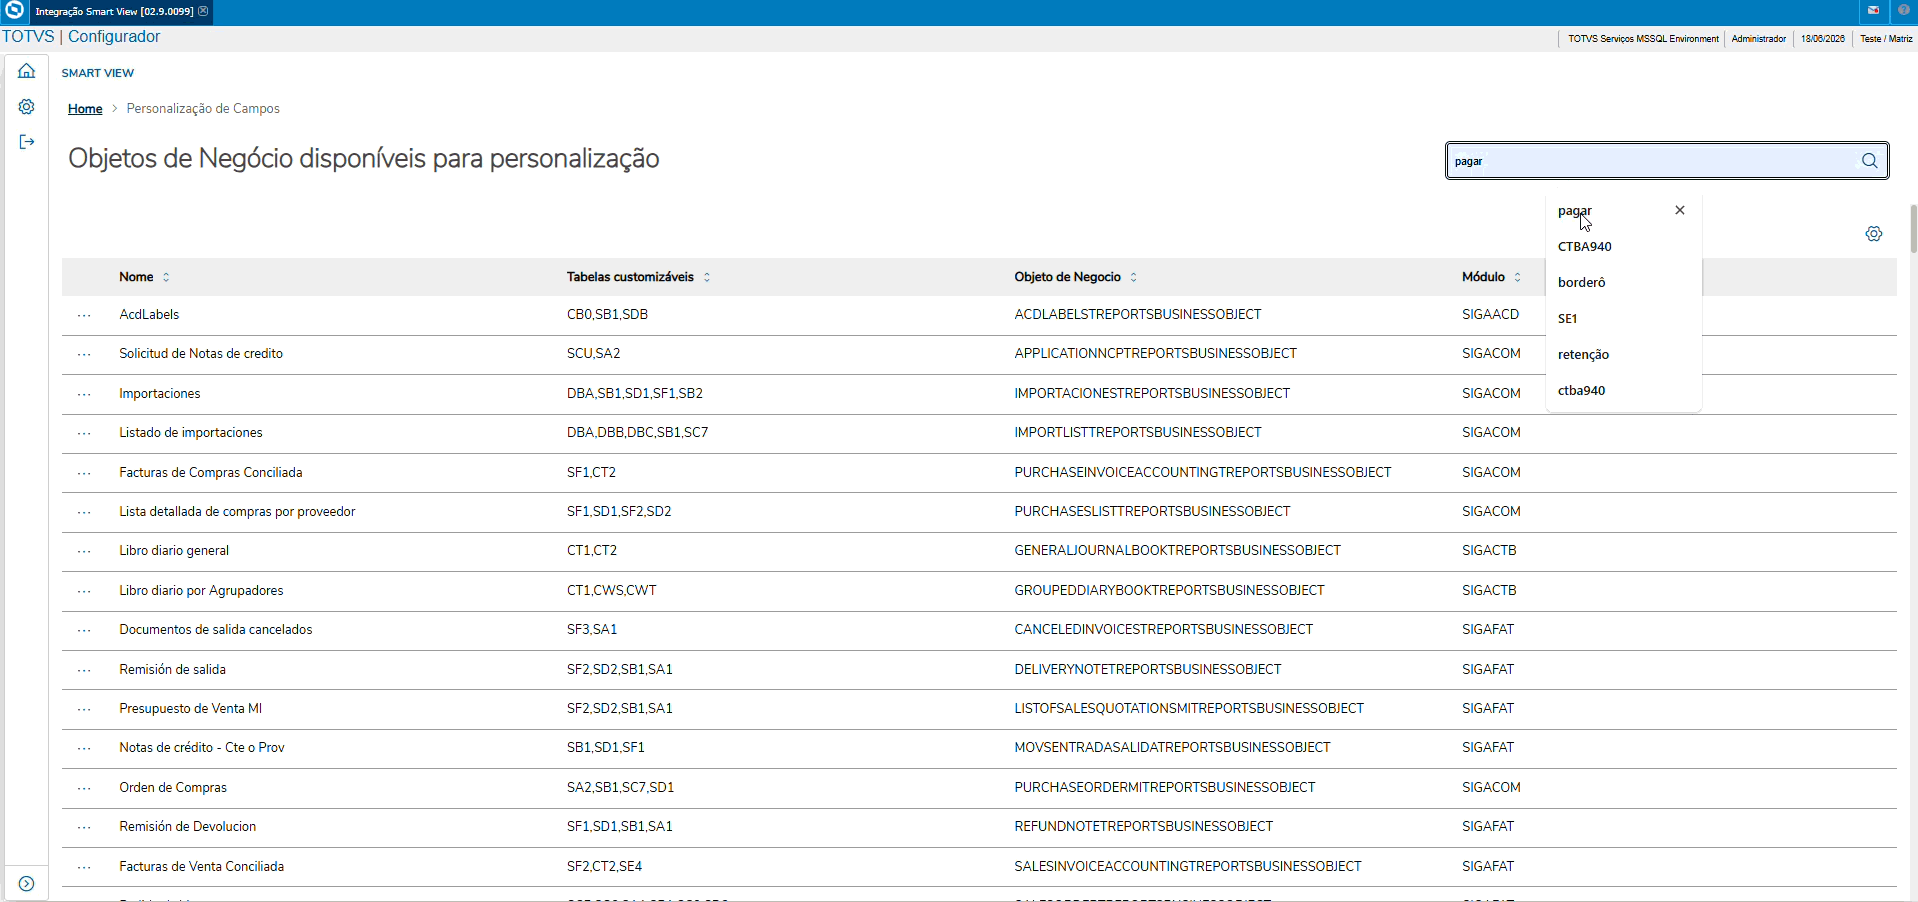
Task: Click the page vertical scrollbar
Action: pos(1913,229)
